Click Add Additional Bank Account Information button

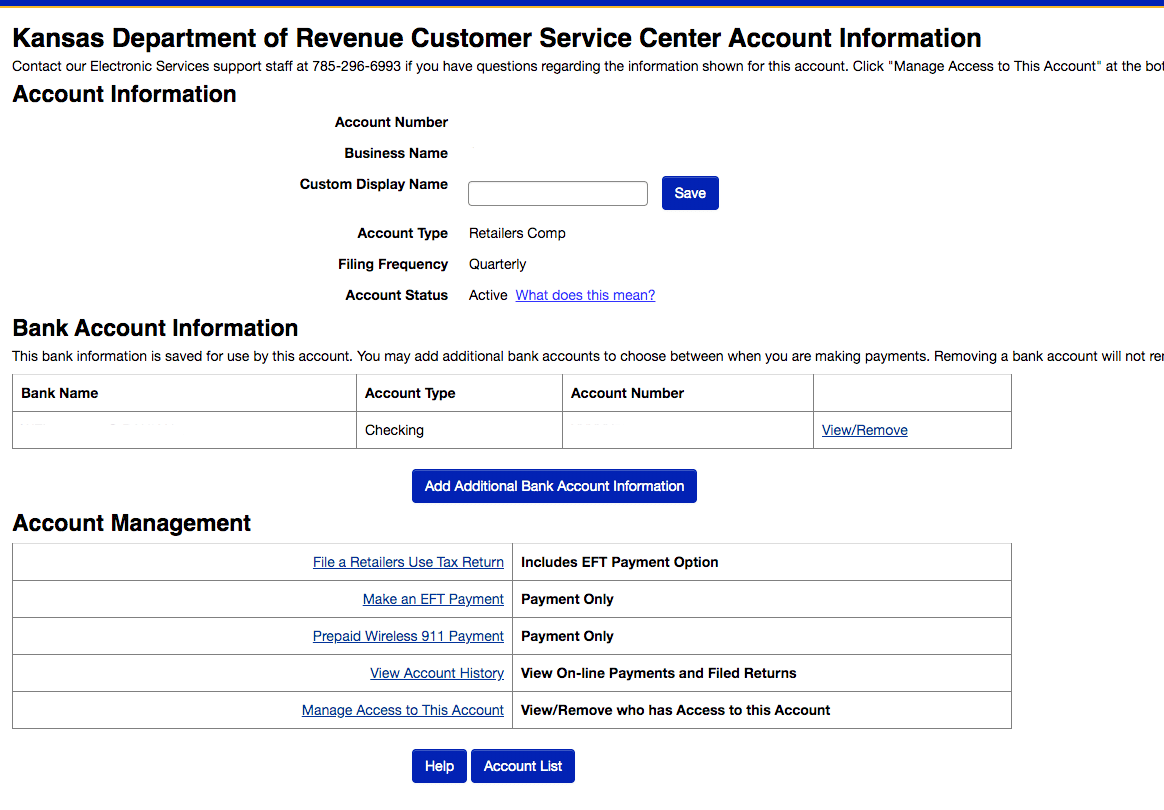554,486
